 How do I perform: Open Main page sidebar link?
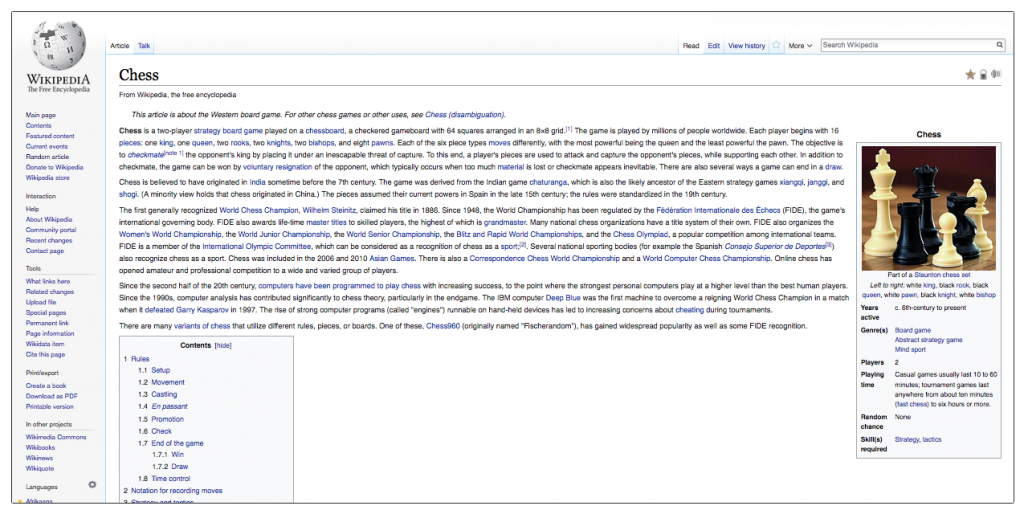(40, 115)
